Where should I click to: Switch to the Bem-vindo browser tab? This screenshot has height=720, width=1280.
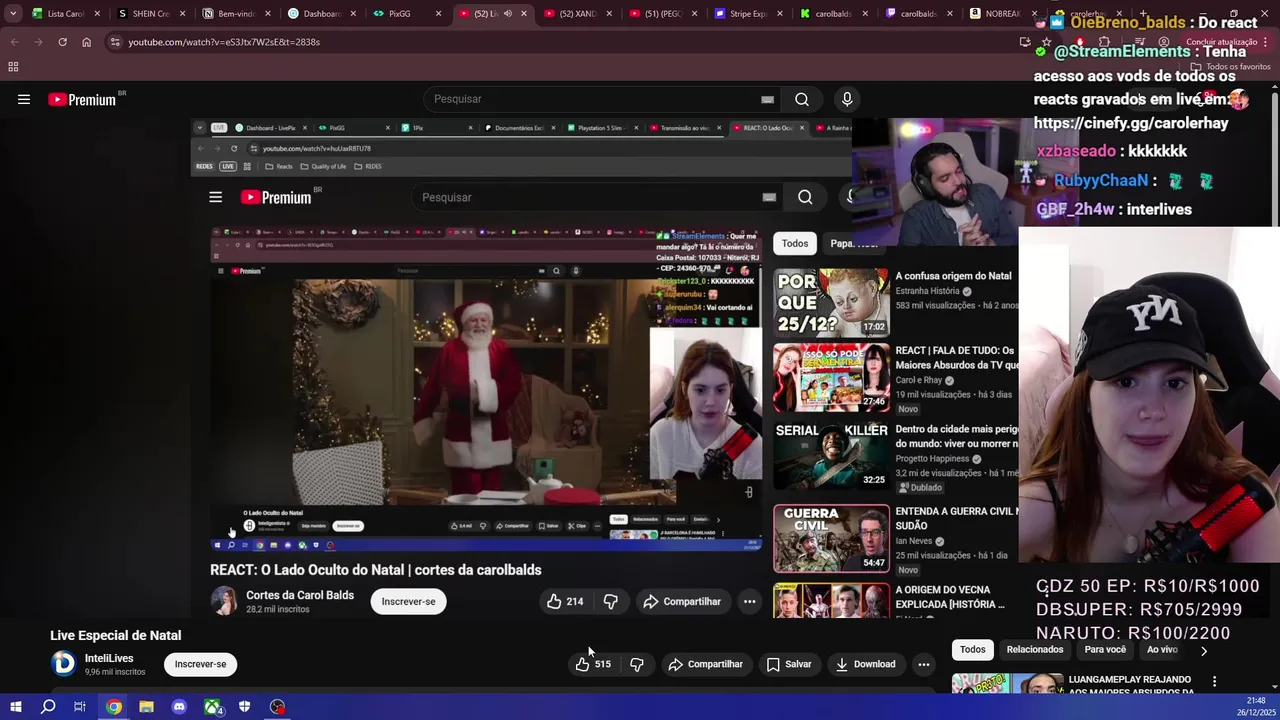pyautogui.click(x=236, y=14)
